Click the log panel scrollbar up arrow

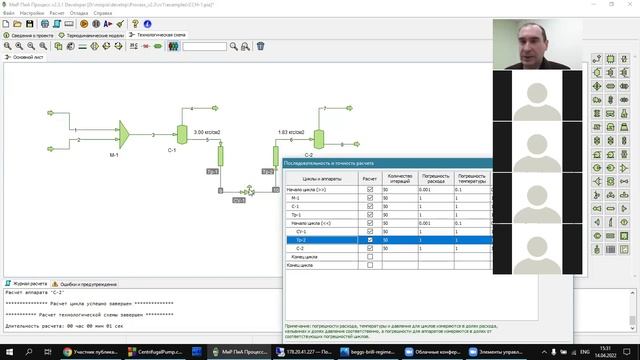tap(632, 293)
